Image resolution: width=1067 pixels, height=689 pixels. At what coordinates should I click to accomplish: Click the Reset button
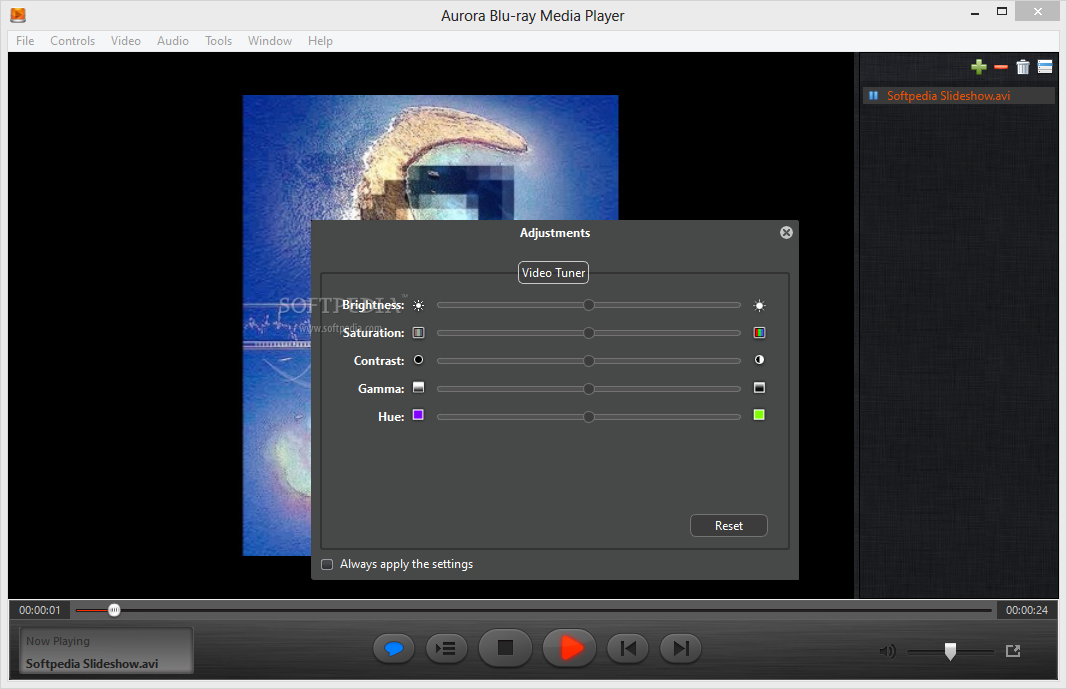729,526
